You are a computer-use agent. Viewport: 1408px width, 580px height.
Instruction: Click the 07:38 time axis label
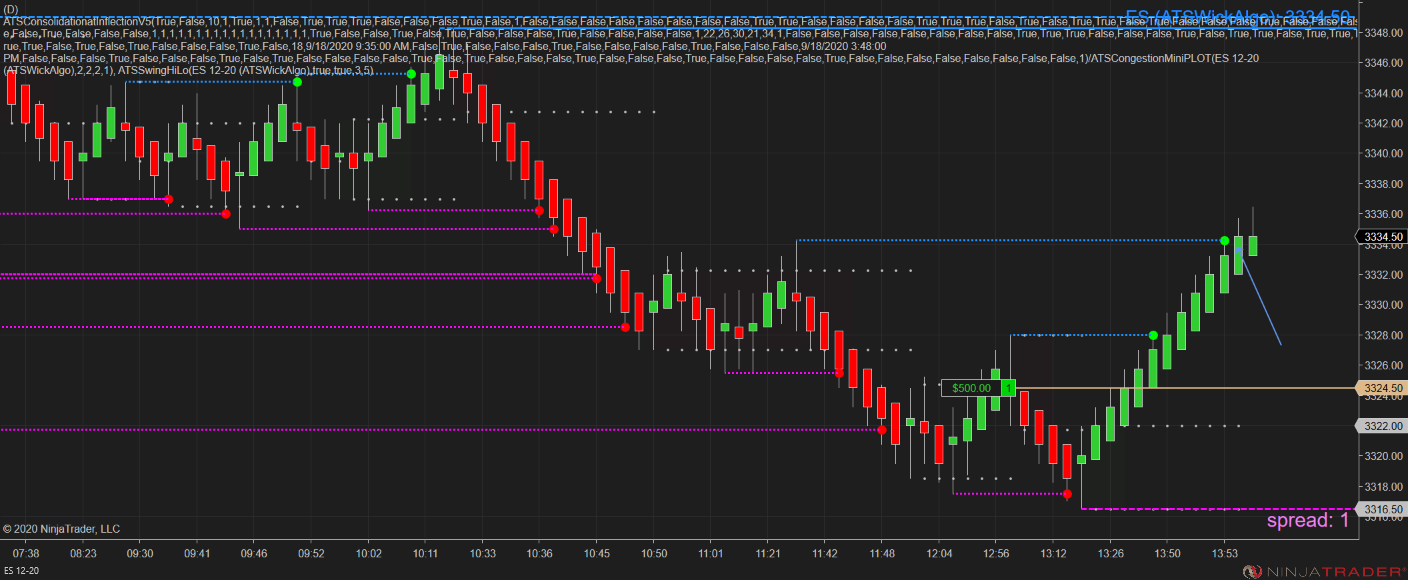click(27, 552)
